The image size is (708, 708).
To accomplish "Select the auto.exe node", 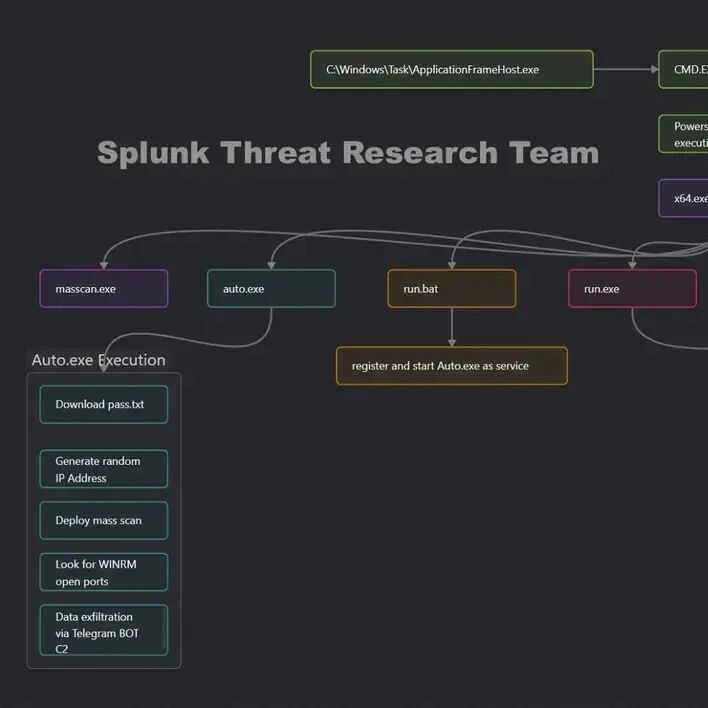I will tap(271, 289).
